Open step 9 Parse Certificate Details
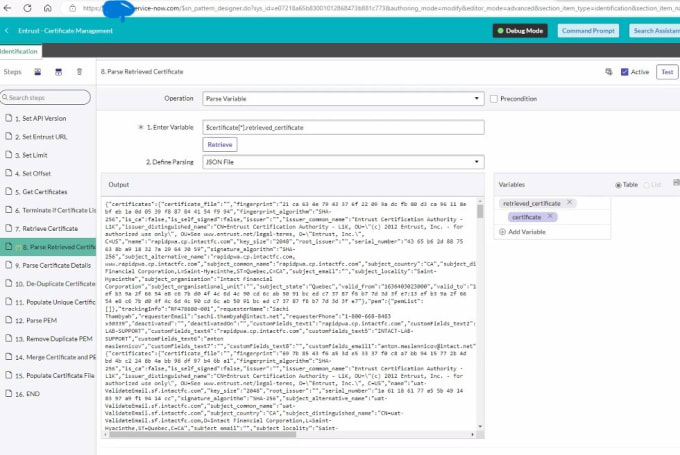The height and width of the screenshot is (455, 680). pos(48,265)
